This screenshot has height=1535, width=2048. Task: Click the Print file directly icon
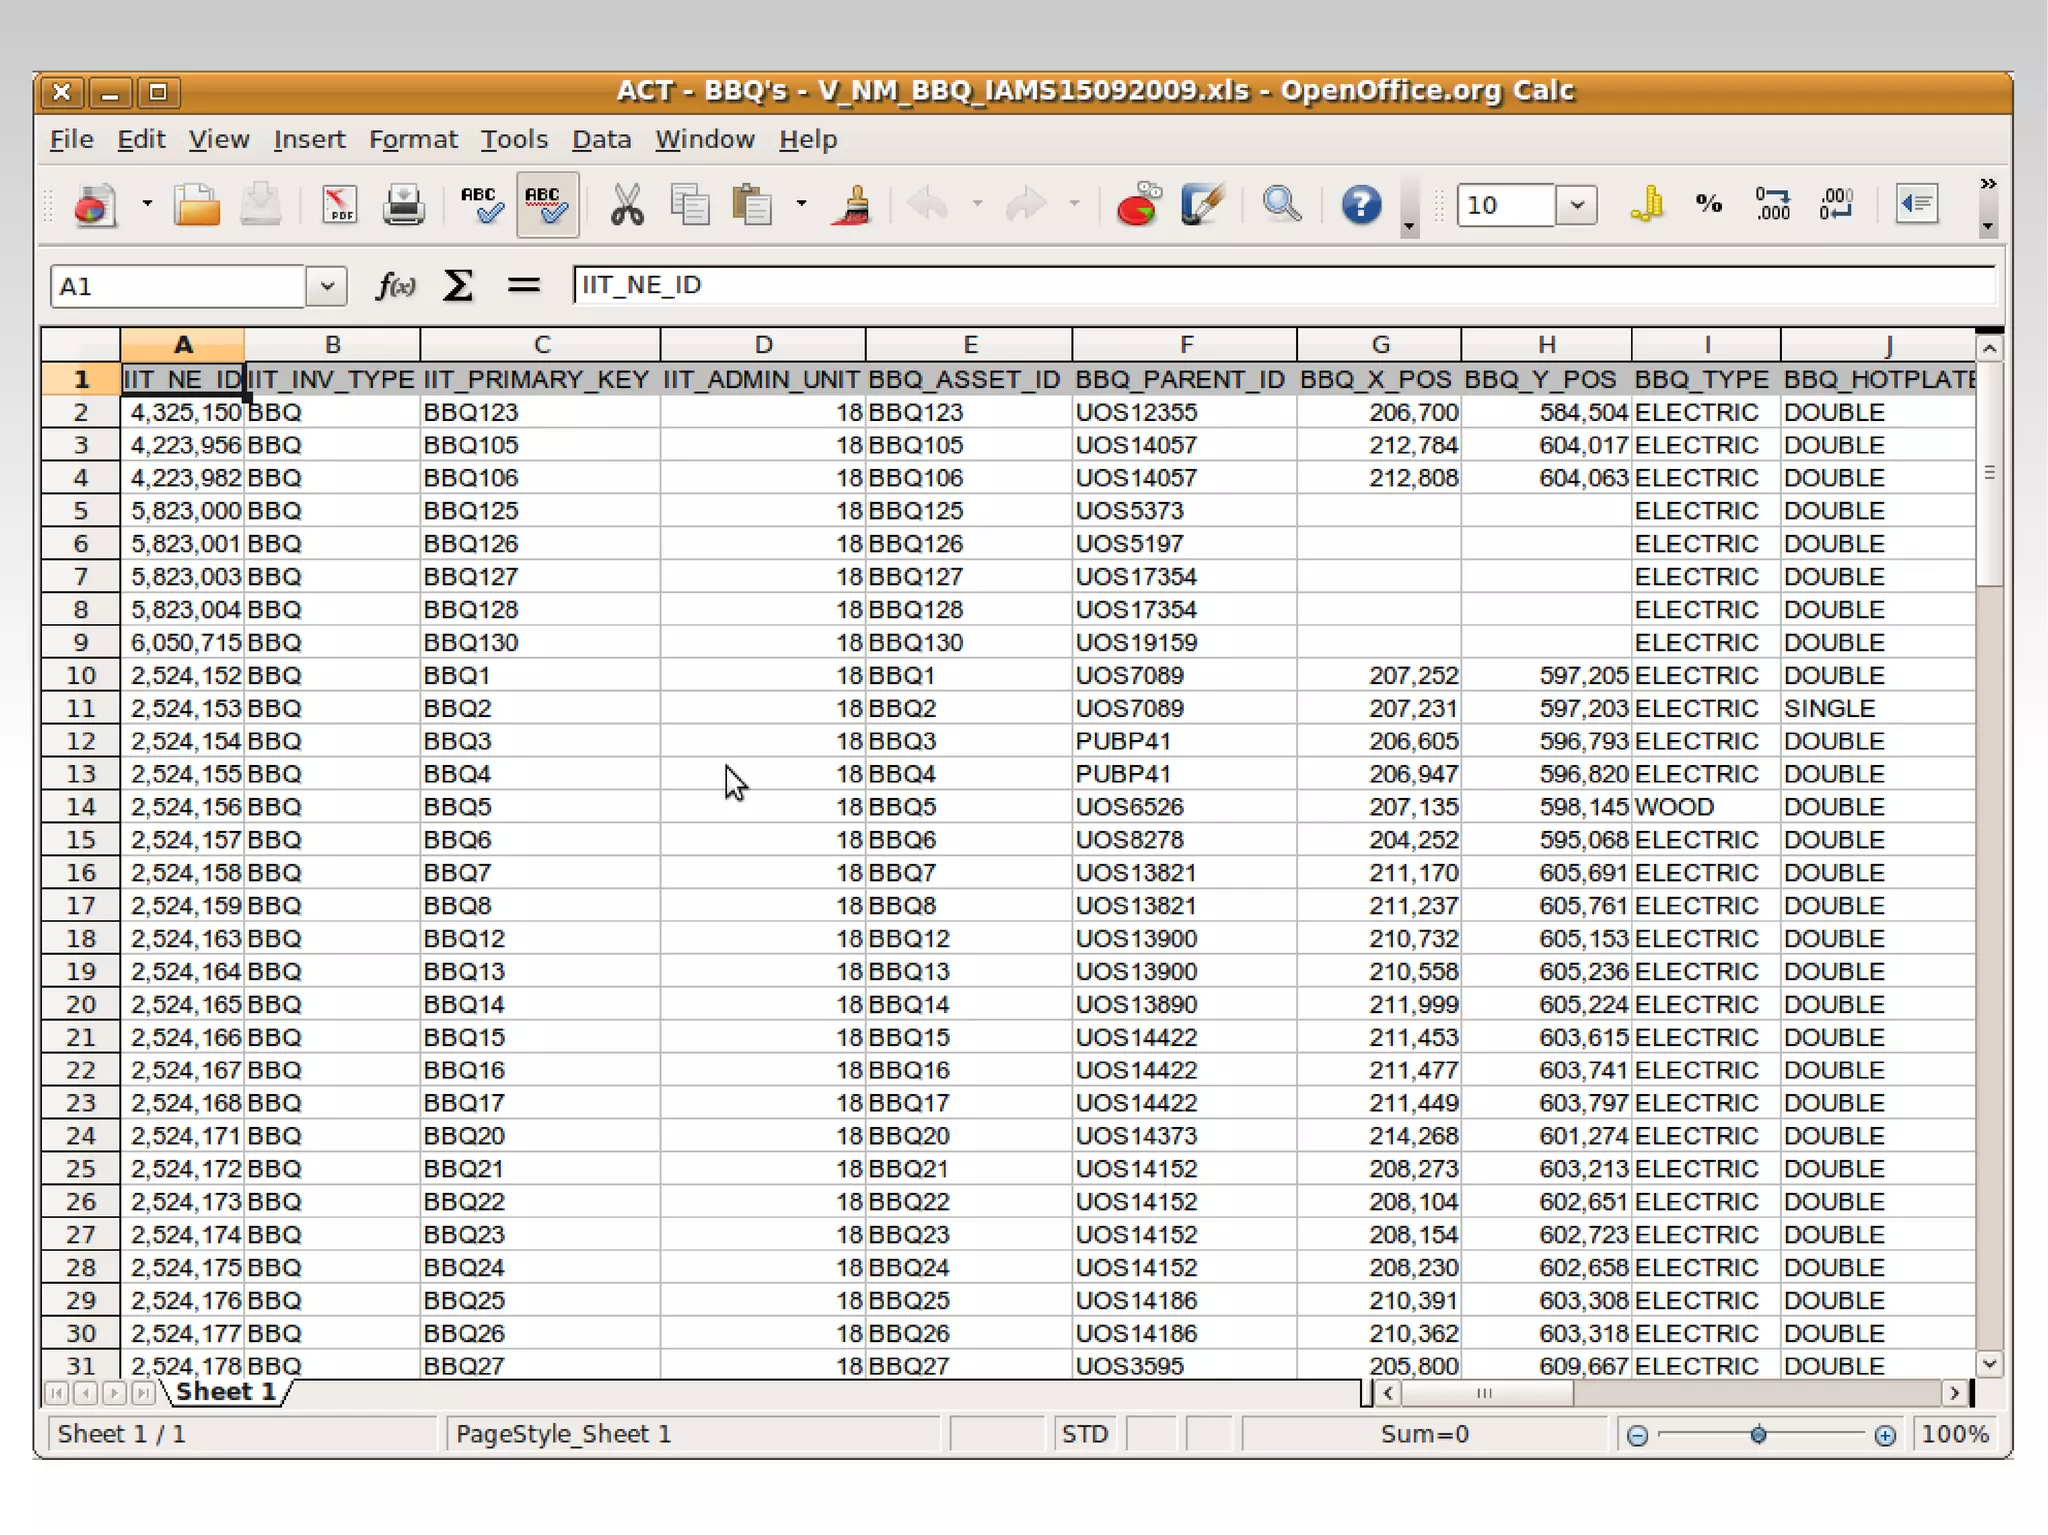pos(403,205)
